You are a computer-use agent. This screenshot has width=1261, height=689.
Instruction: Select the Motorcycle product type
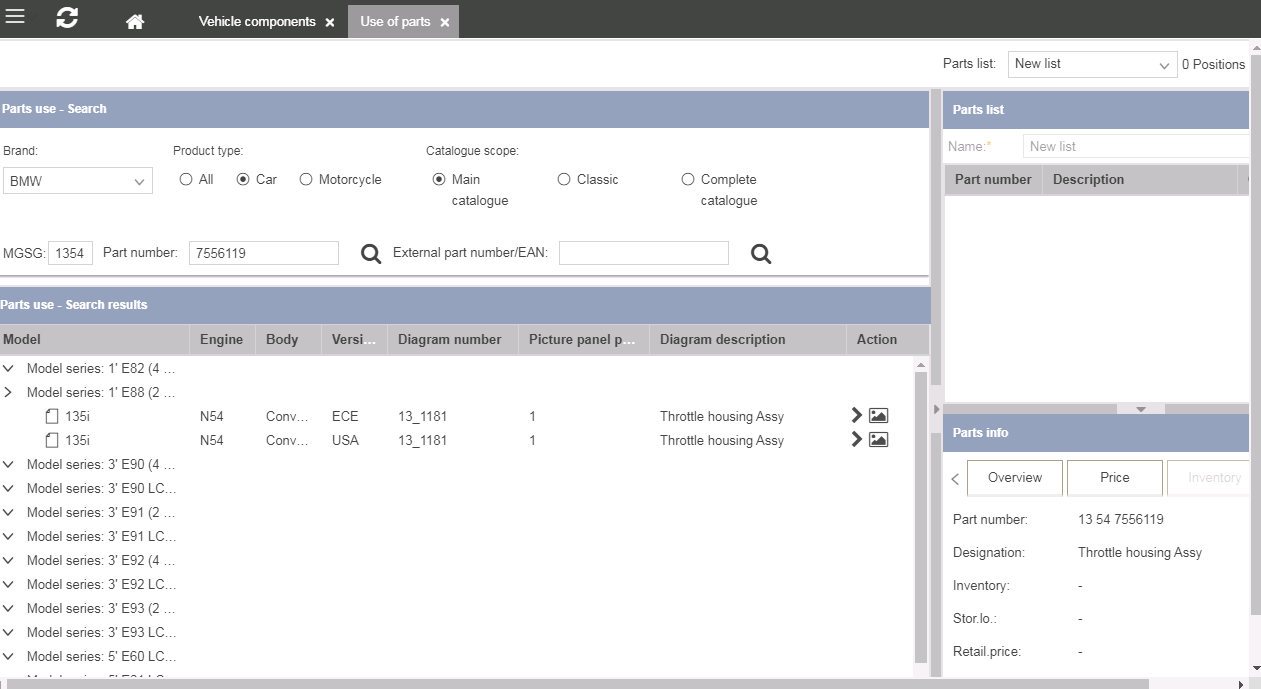[306, 180]
